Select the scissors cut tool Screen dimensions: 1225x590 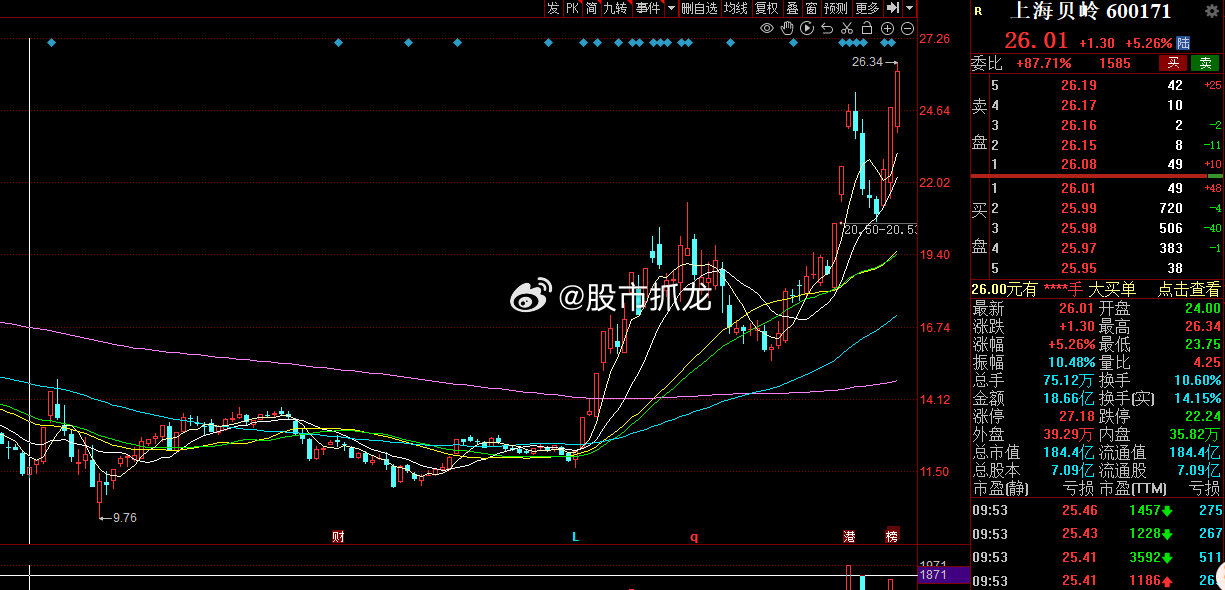[x=847, y=28]
